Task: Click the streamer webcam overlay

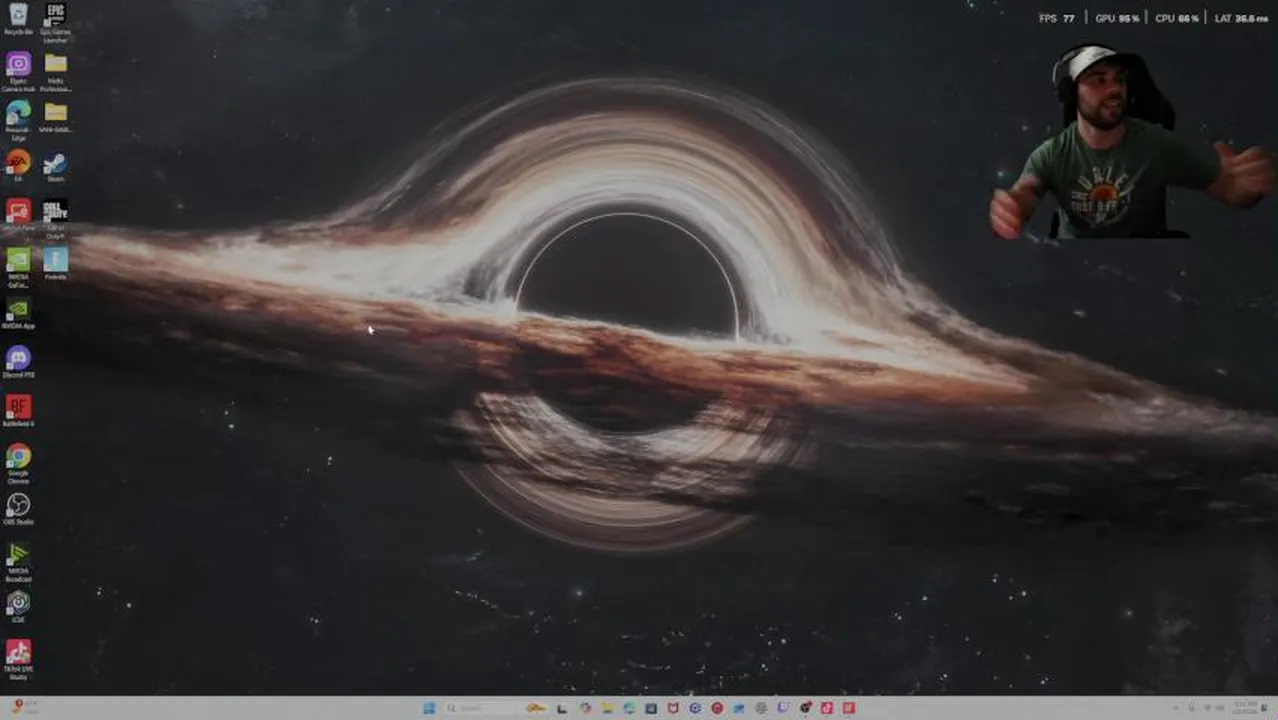Action: (x=1128, y=140)
